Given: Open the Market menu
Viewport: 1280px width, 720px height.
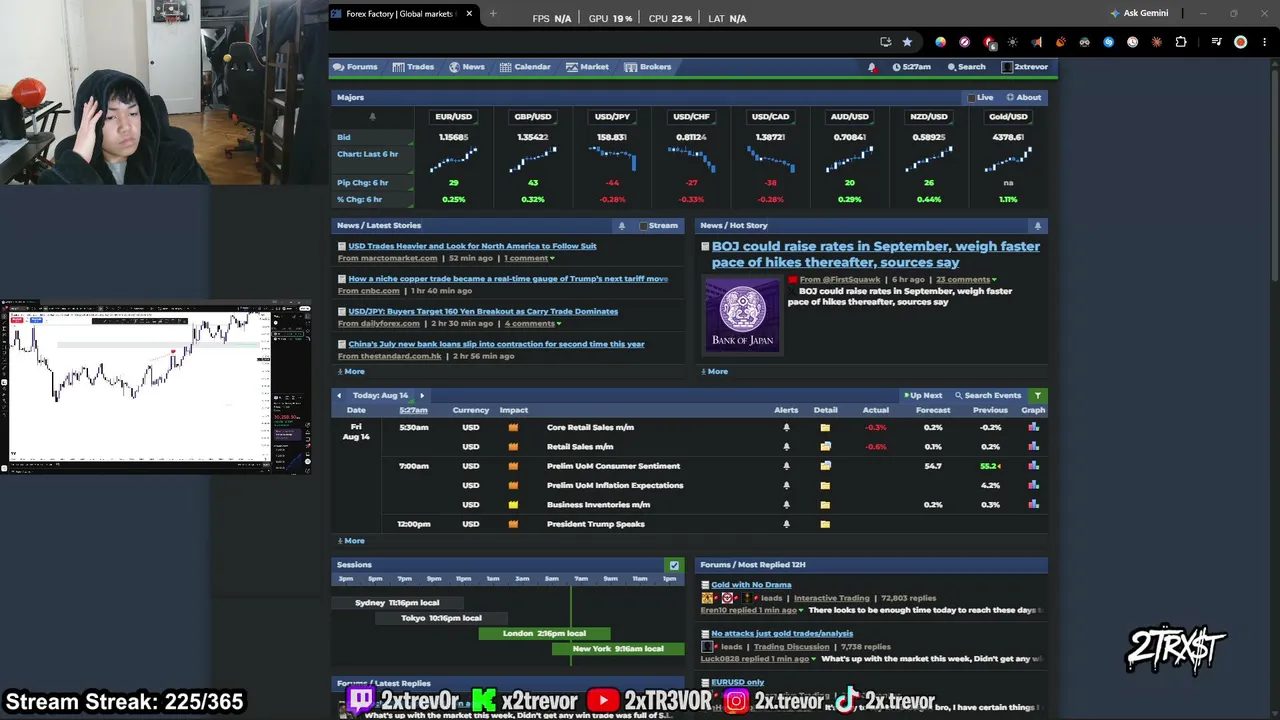Looking at the screenshot, I should point(587,67).
